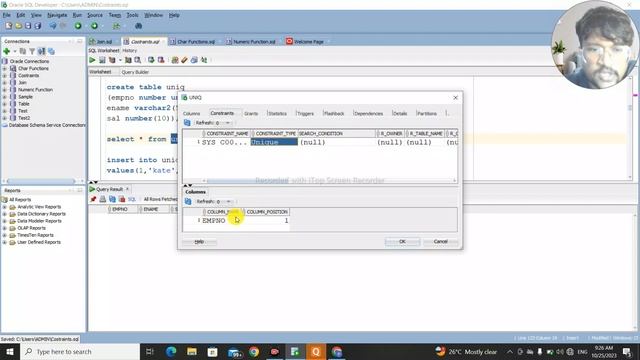
Task: Click the Rollback icon in worksheet toolbar
Action: pos(161,60)
